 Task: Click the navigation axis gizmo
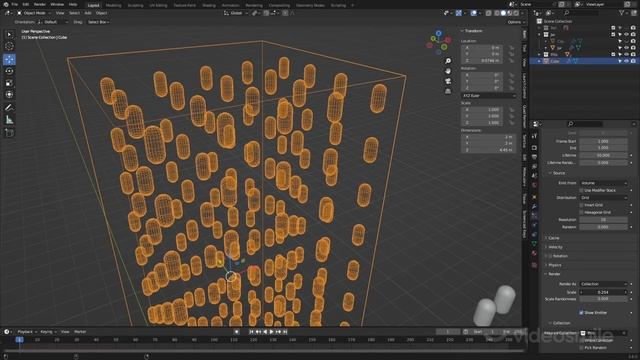point(439,41)
